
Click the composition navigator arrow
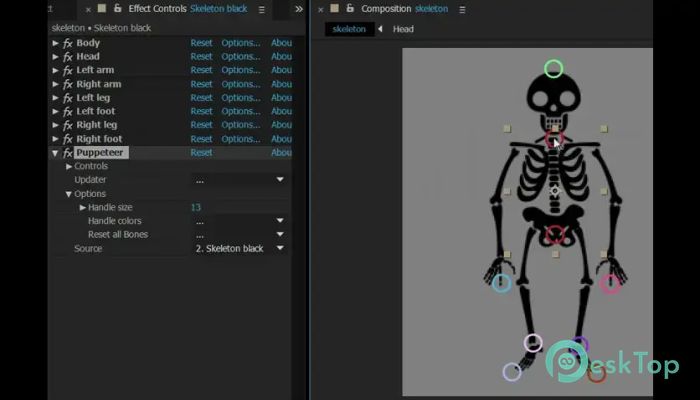(380, 29)
